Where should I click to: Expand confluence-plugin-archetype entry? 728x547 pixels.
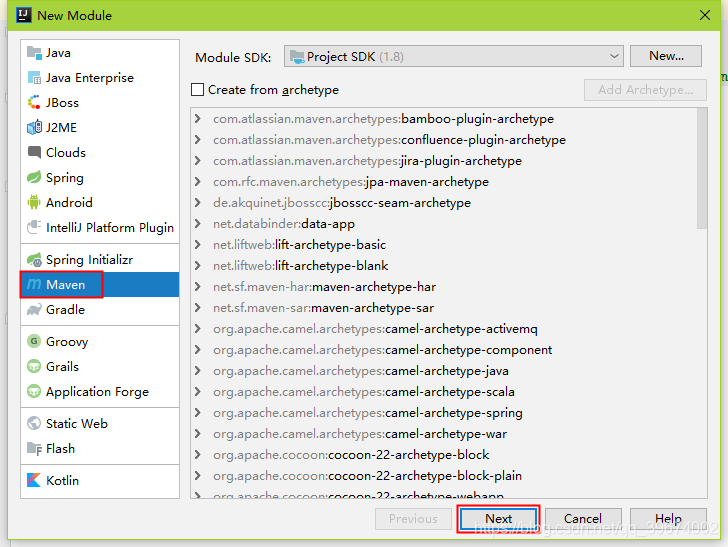(x=198, y=139)
